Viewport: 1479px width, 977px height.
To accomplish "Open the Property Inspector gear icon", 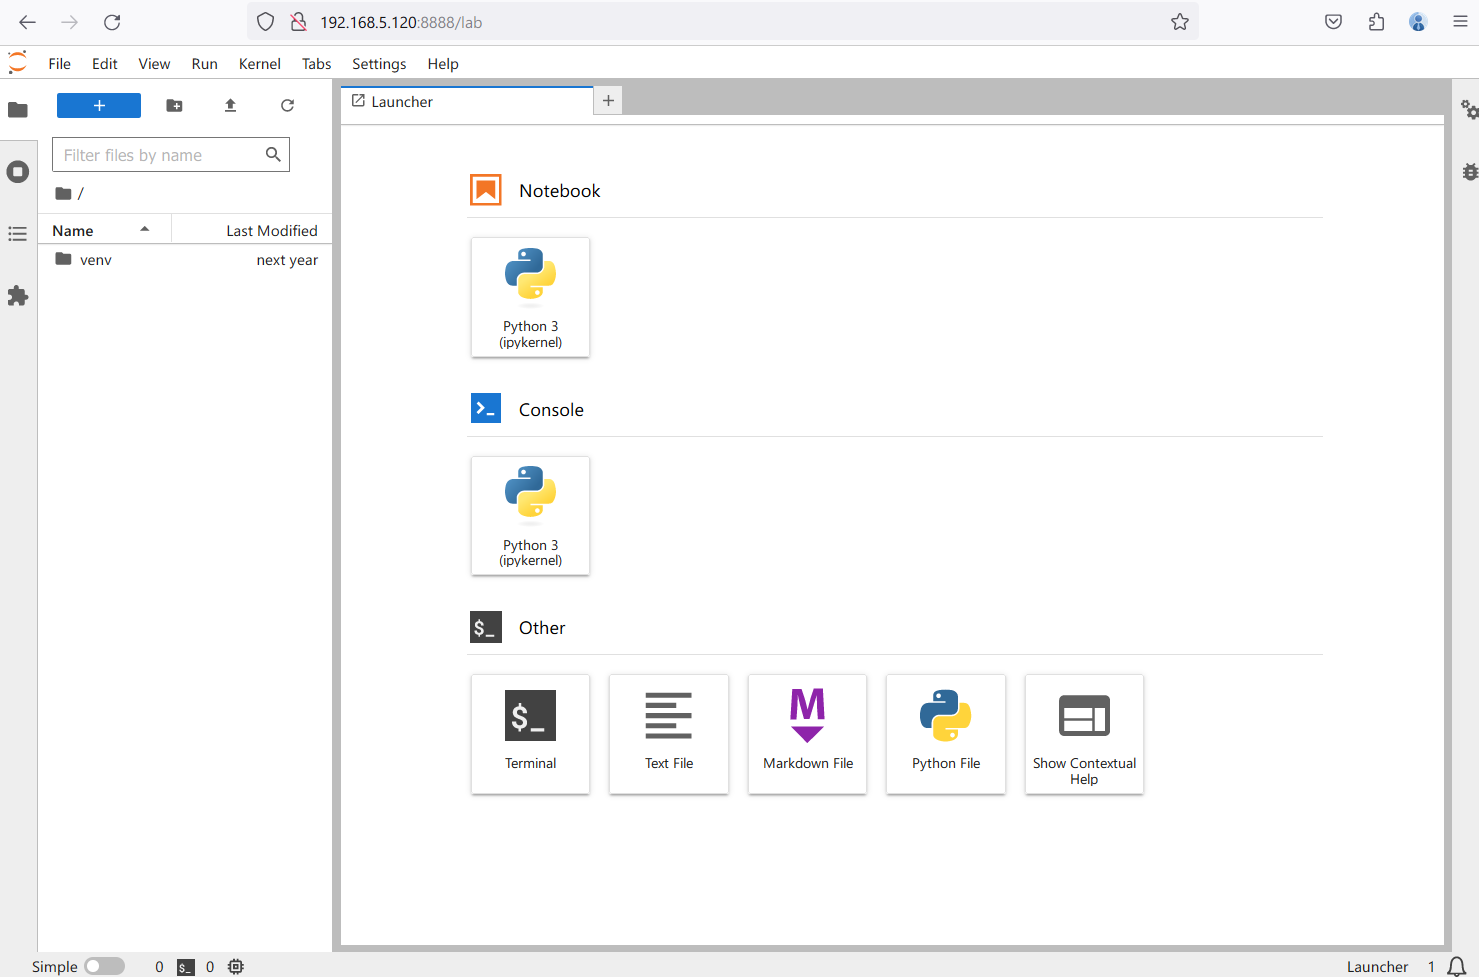I will [1468, 109].
